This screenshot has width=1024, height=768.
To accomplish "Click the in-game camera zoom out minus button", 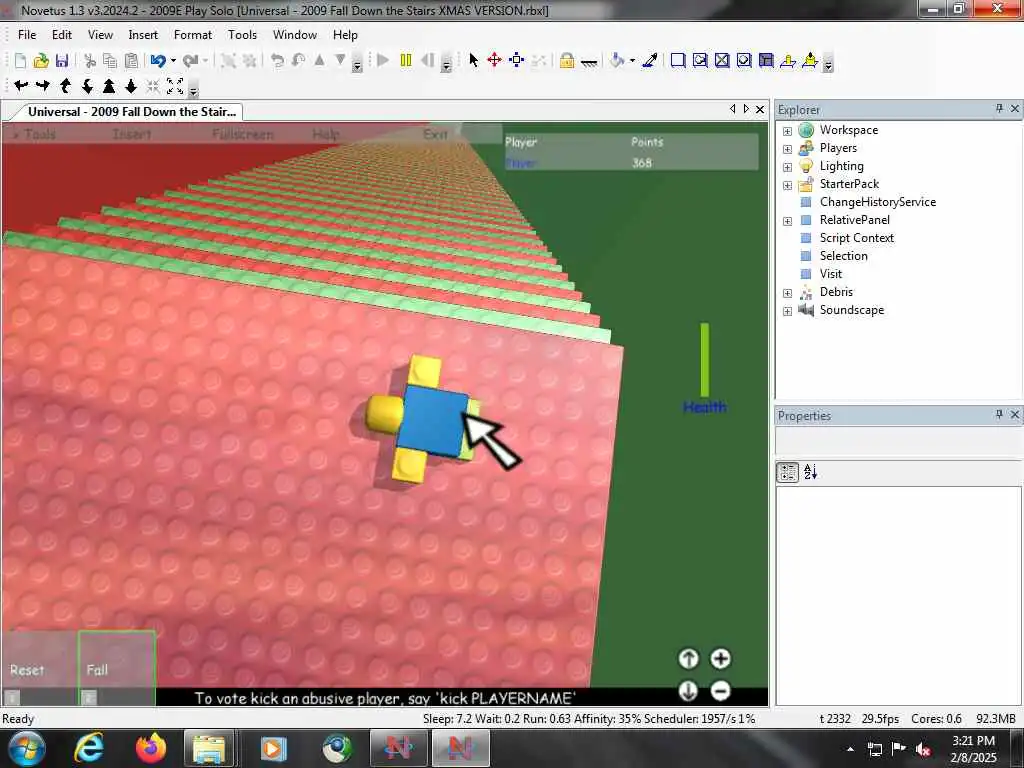I will pyautogui.click(x=720, y=690).
